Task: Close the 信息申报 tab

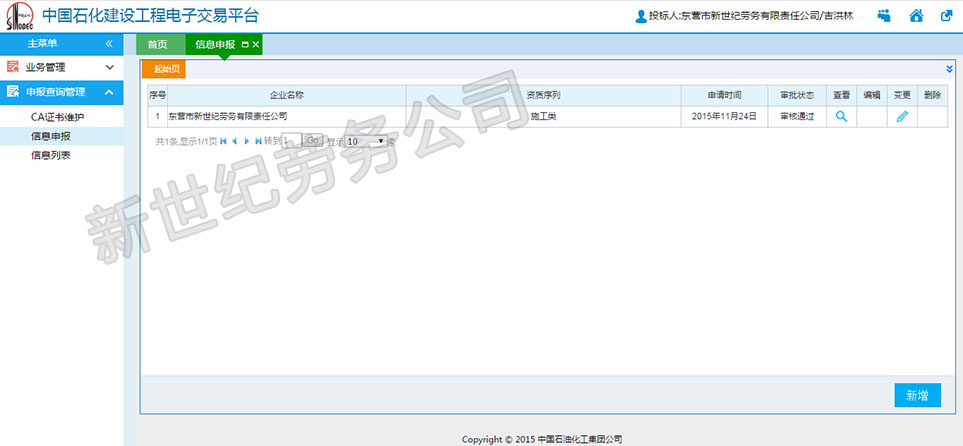Action: [x=256, y=44]
